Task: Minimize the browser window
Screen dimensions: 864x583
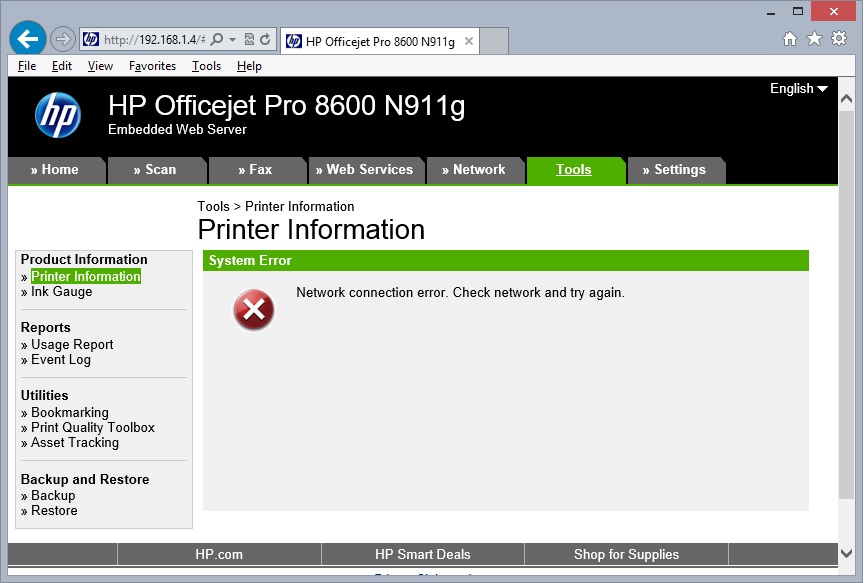Action: click(x=771, y=12)
